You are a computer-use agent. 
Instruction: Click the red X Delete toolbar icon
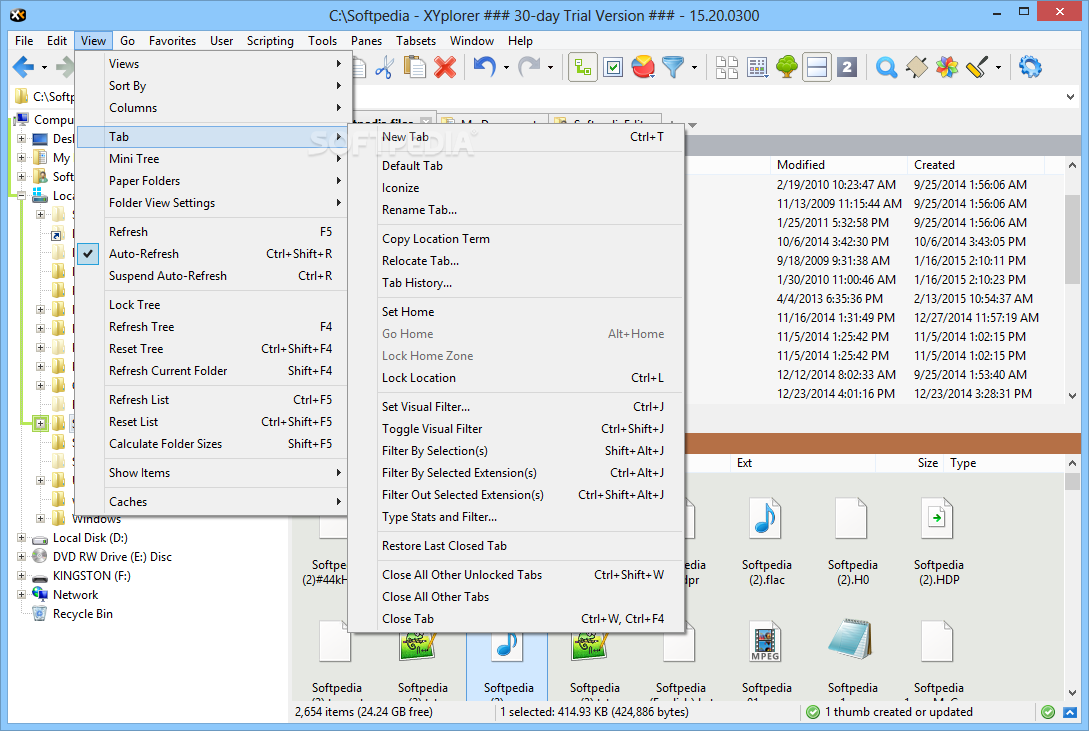444,67
